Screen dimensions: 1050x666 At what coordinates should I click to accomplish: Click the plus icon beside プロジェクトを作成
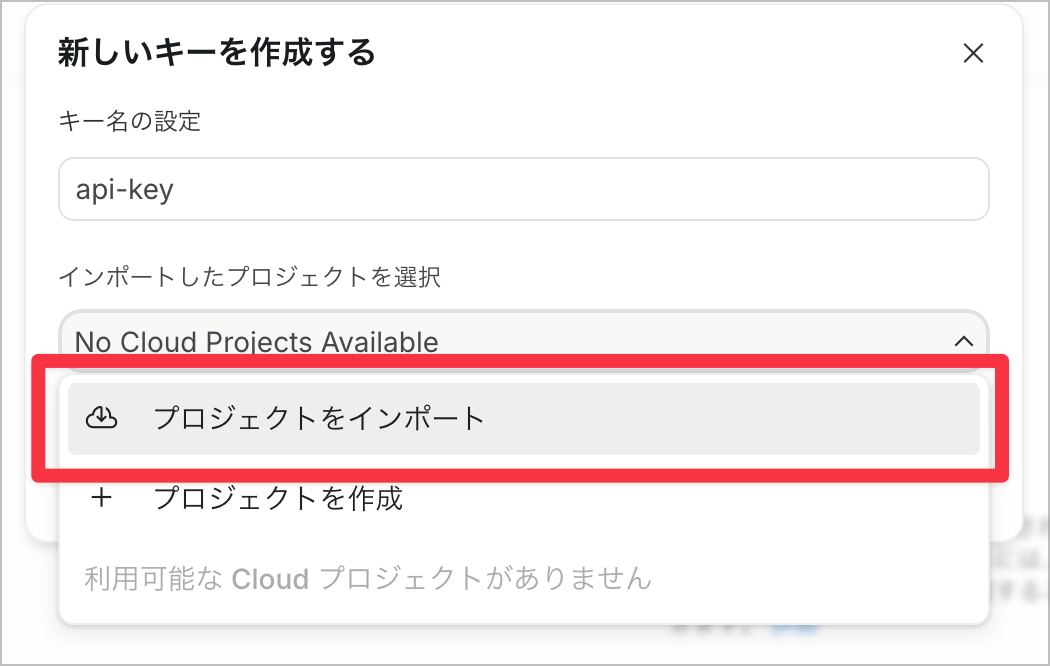point(102,497)
